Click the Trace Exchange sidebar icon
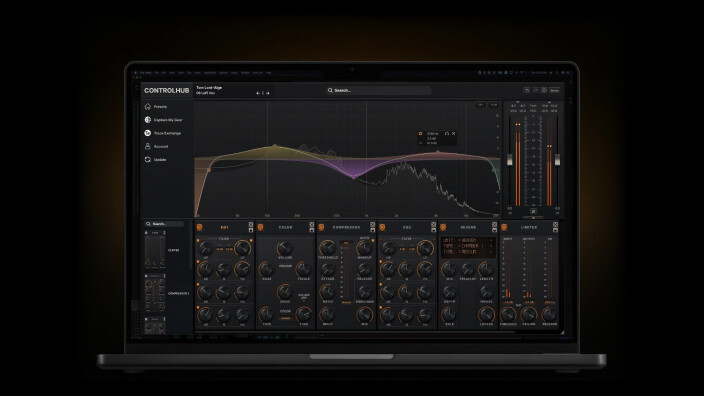 click(x=148, y=133)
